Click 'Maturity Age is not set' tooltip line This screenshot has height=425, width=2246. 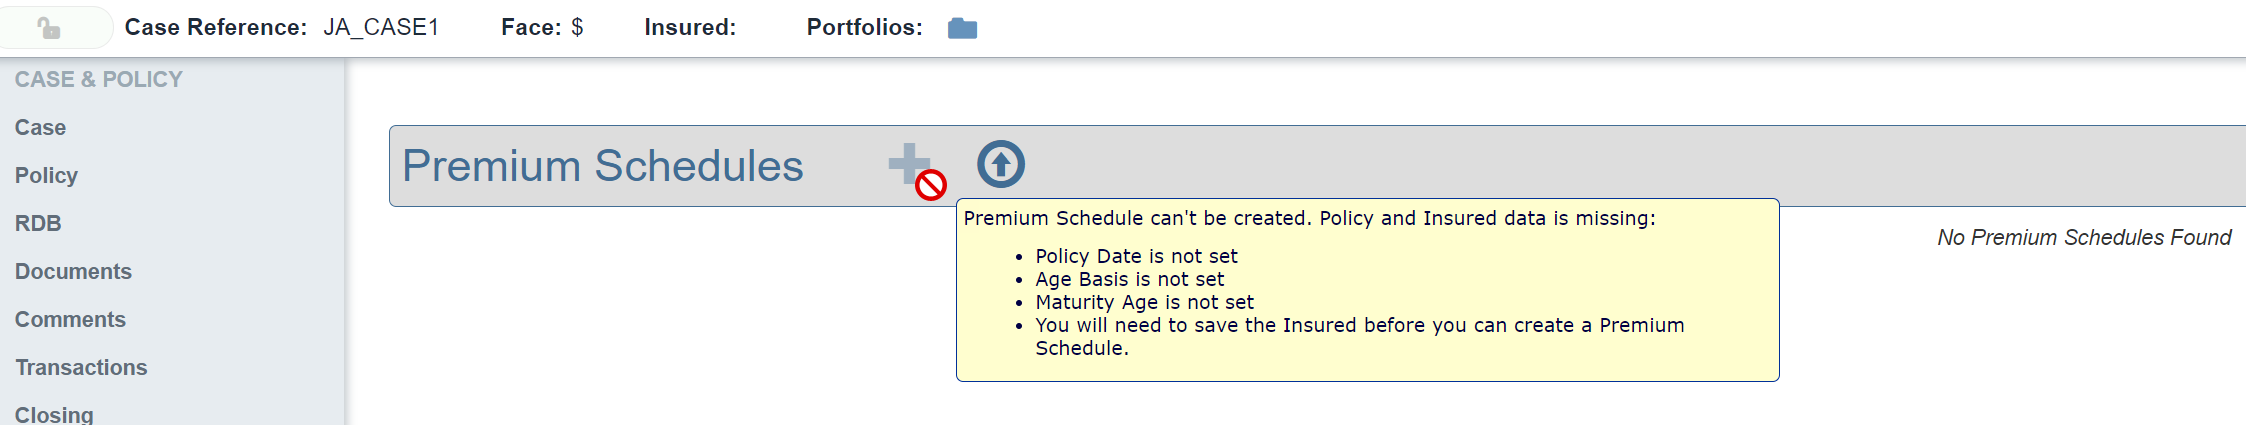pyautogui.click(x=1144, y=303)
